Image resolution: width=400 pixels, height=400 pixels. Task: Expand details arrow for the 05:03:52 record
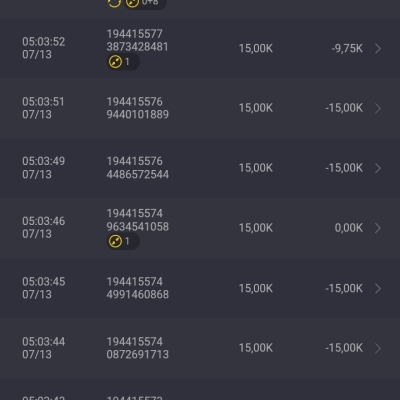click(378, 49)
